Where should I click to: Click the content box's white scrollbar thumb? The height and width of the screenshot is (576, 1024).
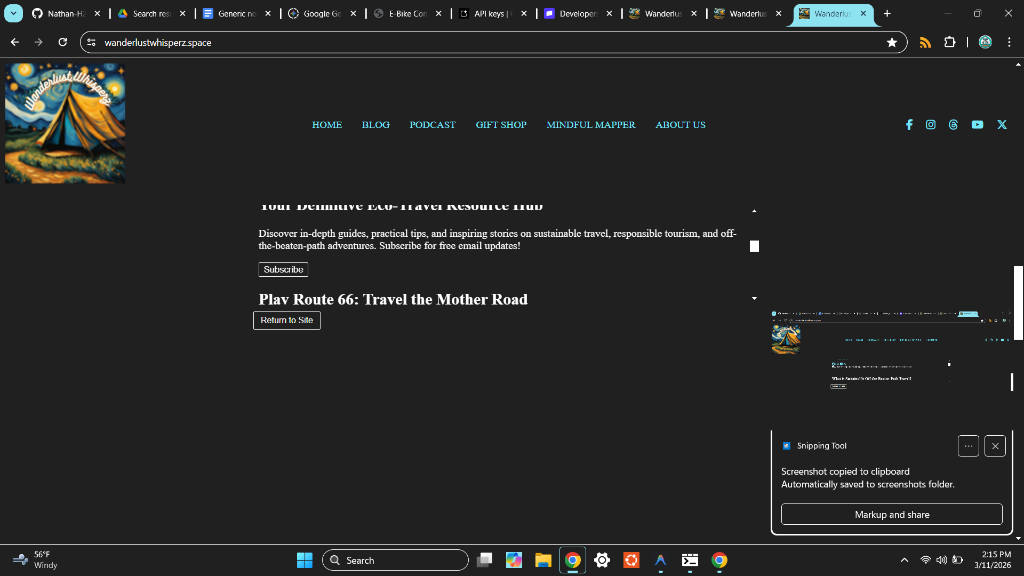point(755,246)
